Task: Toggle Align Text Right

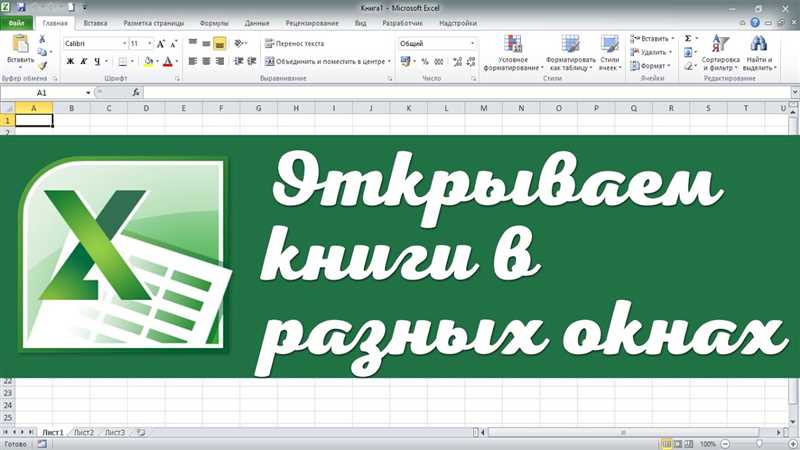Action: [219, 61]
